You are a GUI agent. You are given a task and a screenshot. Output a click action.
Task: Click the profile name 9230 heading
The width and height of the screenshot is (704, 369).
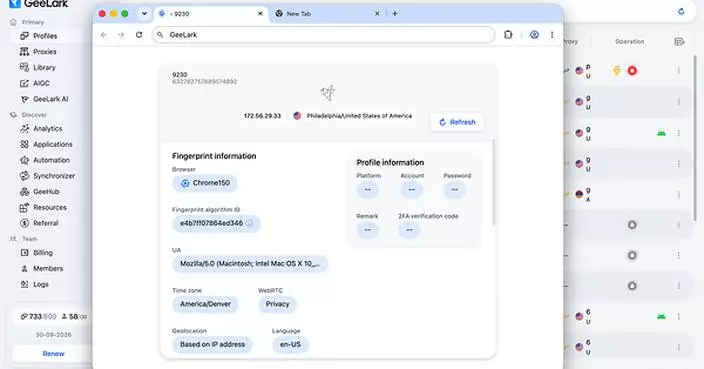[x=180, y=75]
